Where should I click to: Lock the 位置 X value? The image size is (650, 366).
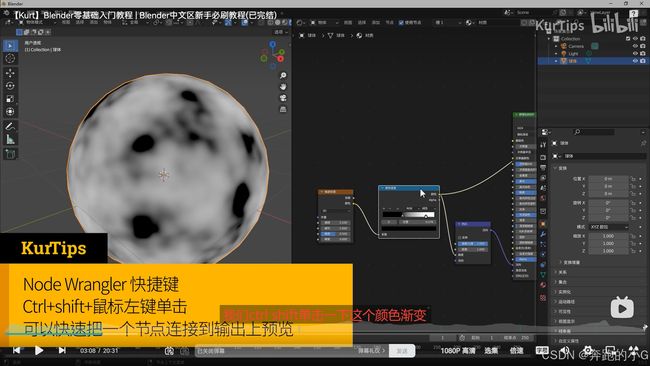coord(633,179)
